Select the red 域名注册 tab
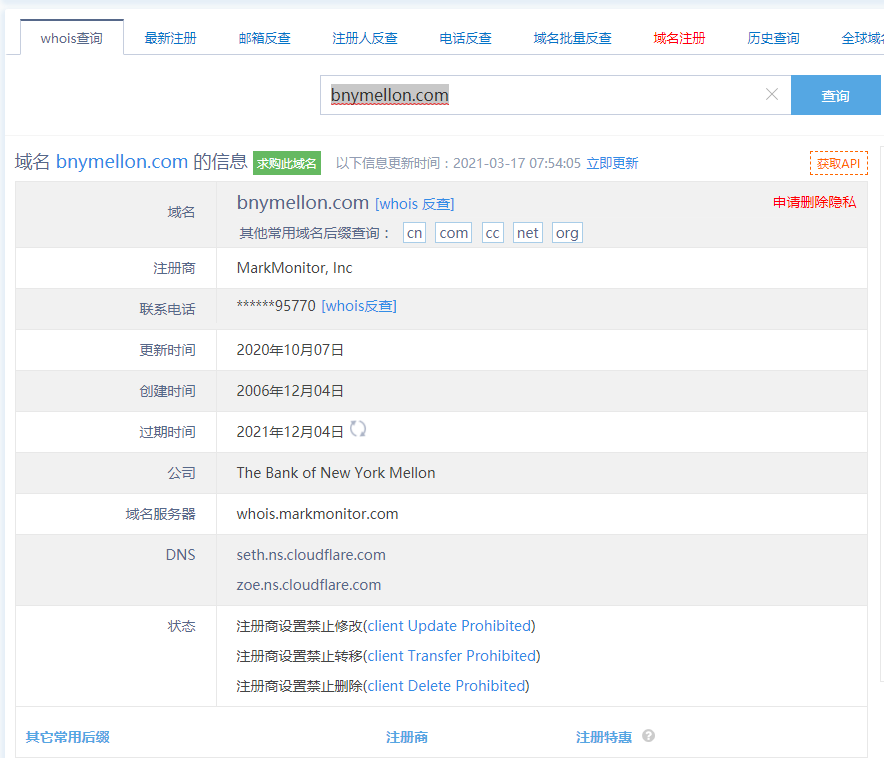The image size is (884, 758). [679, 38]
